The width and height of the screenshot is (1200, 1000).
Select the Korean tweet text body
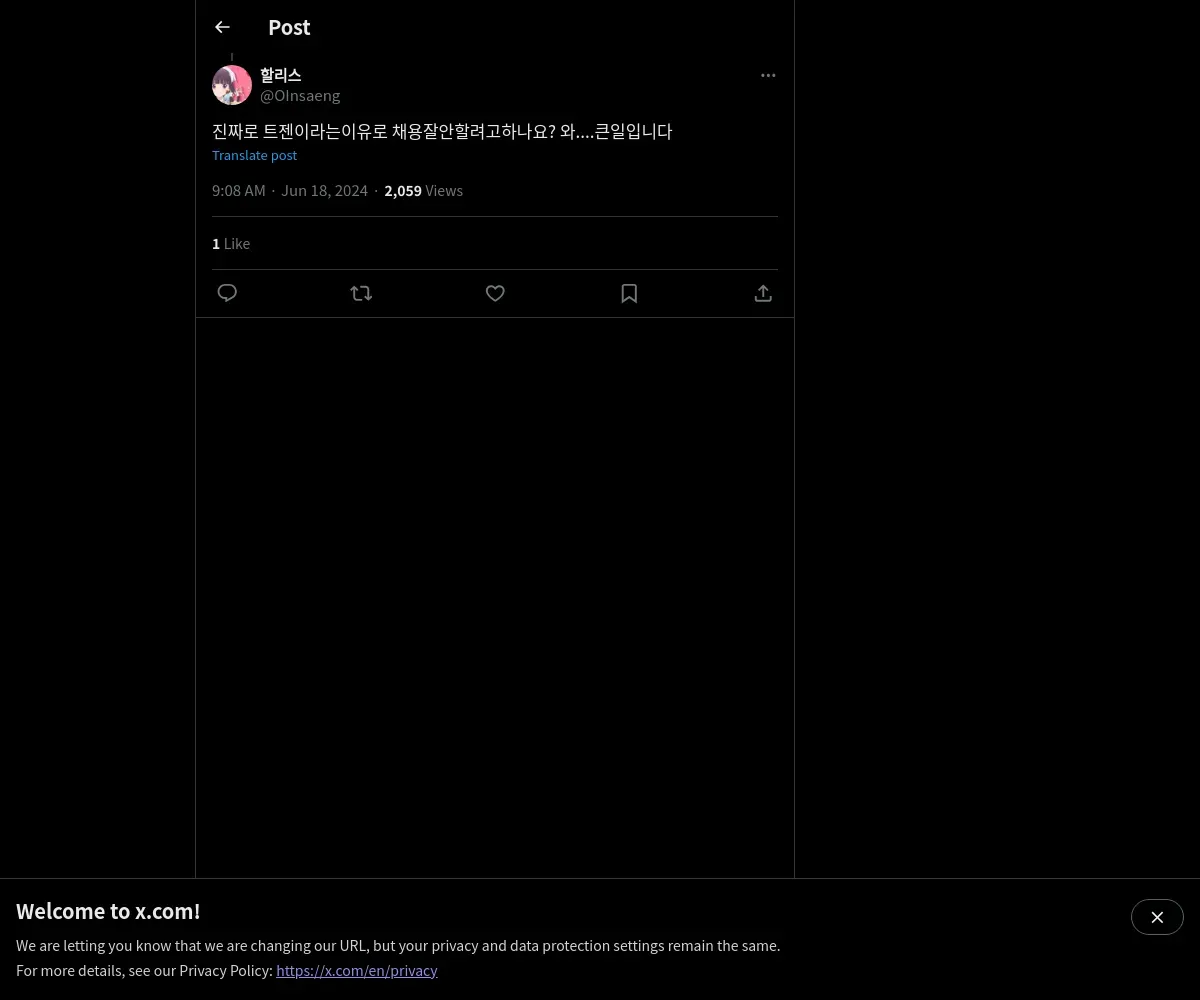click(x=442, y=131)
